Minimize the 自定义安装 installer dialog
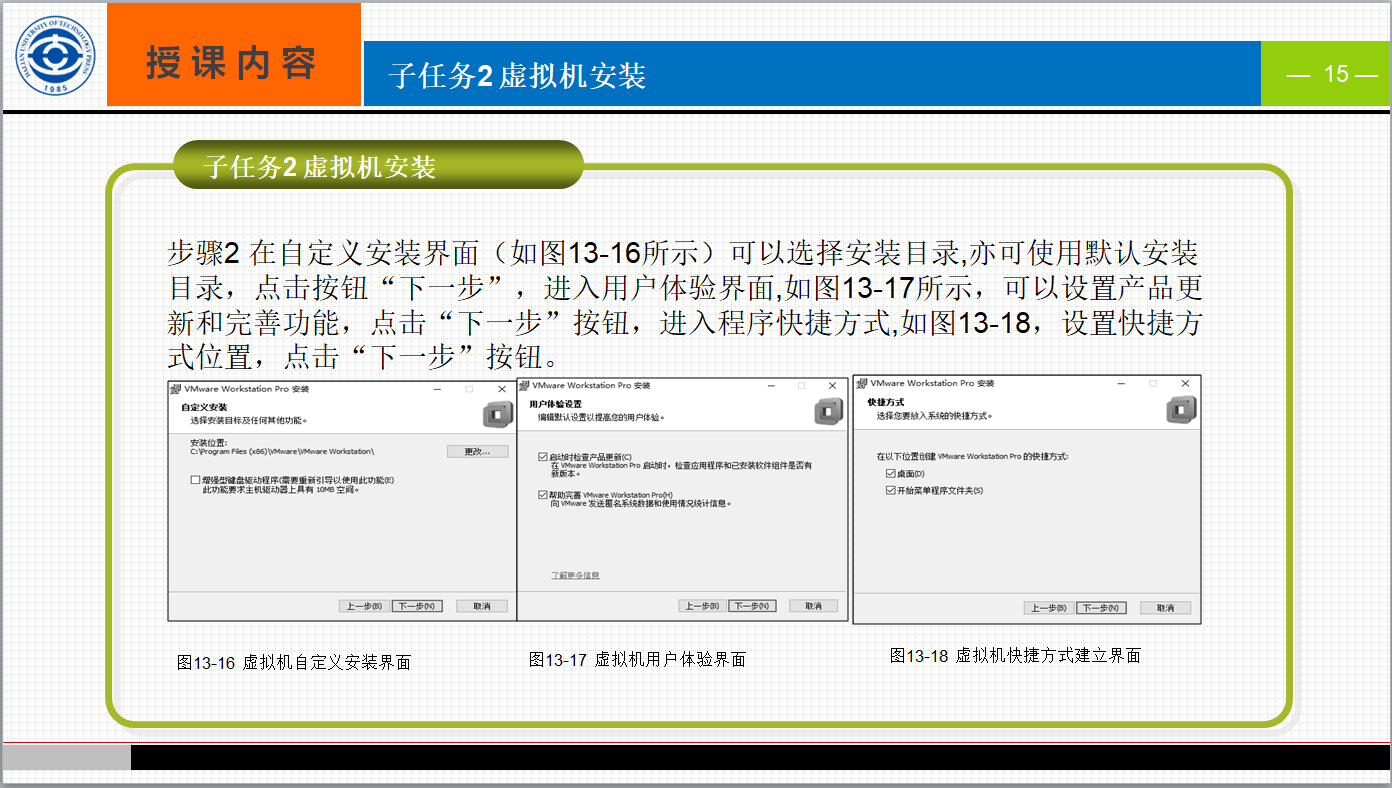This screenshot has width=1392, height=788. click(x=437, y=388)
